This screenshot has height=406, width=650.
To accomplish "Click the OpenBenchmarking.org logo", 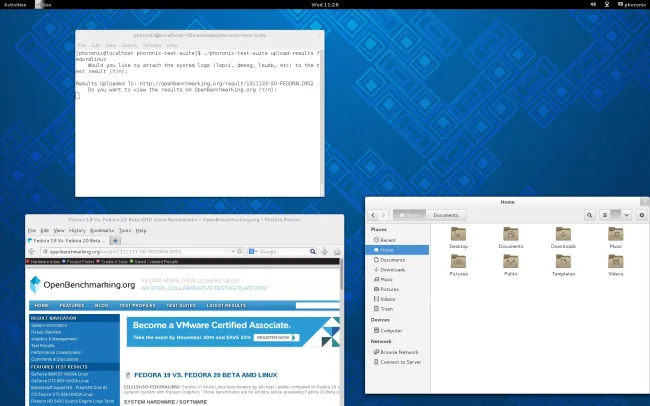I will pyautogui.click(x=82, y=284).
